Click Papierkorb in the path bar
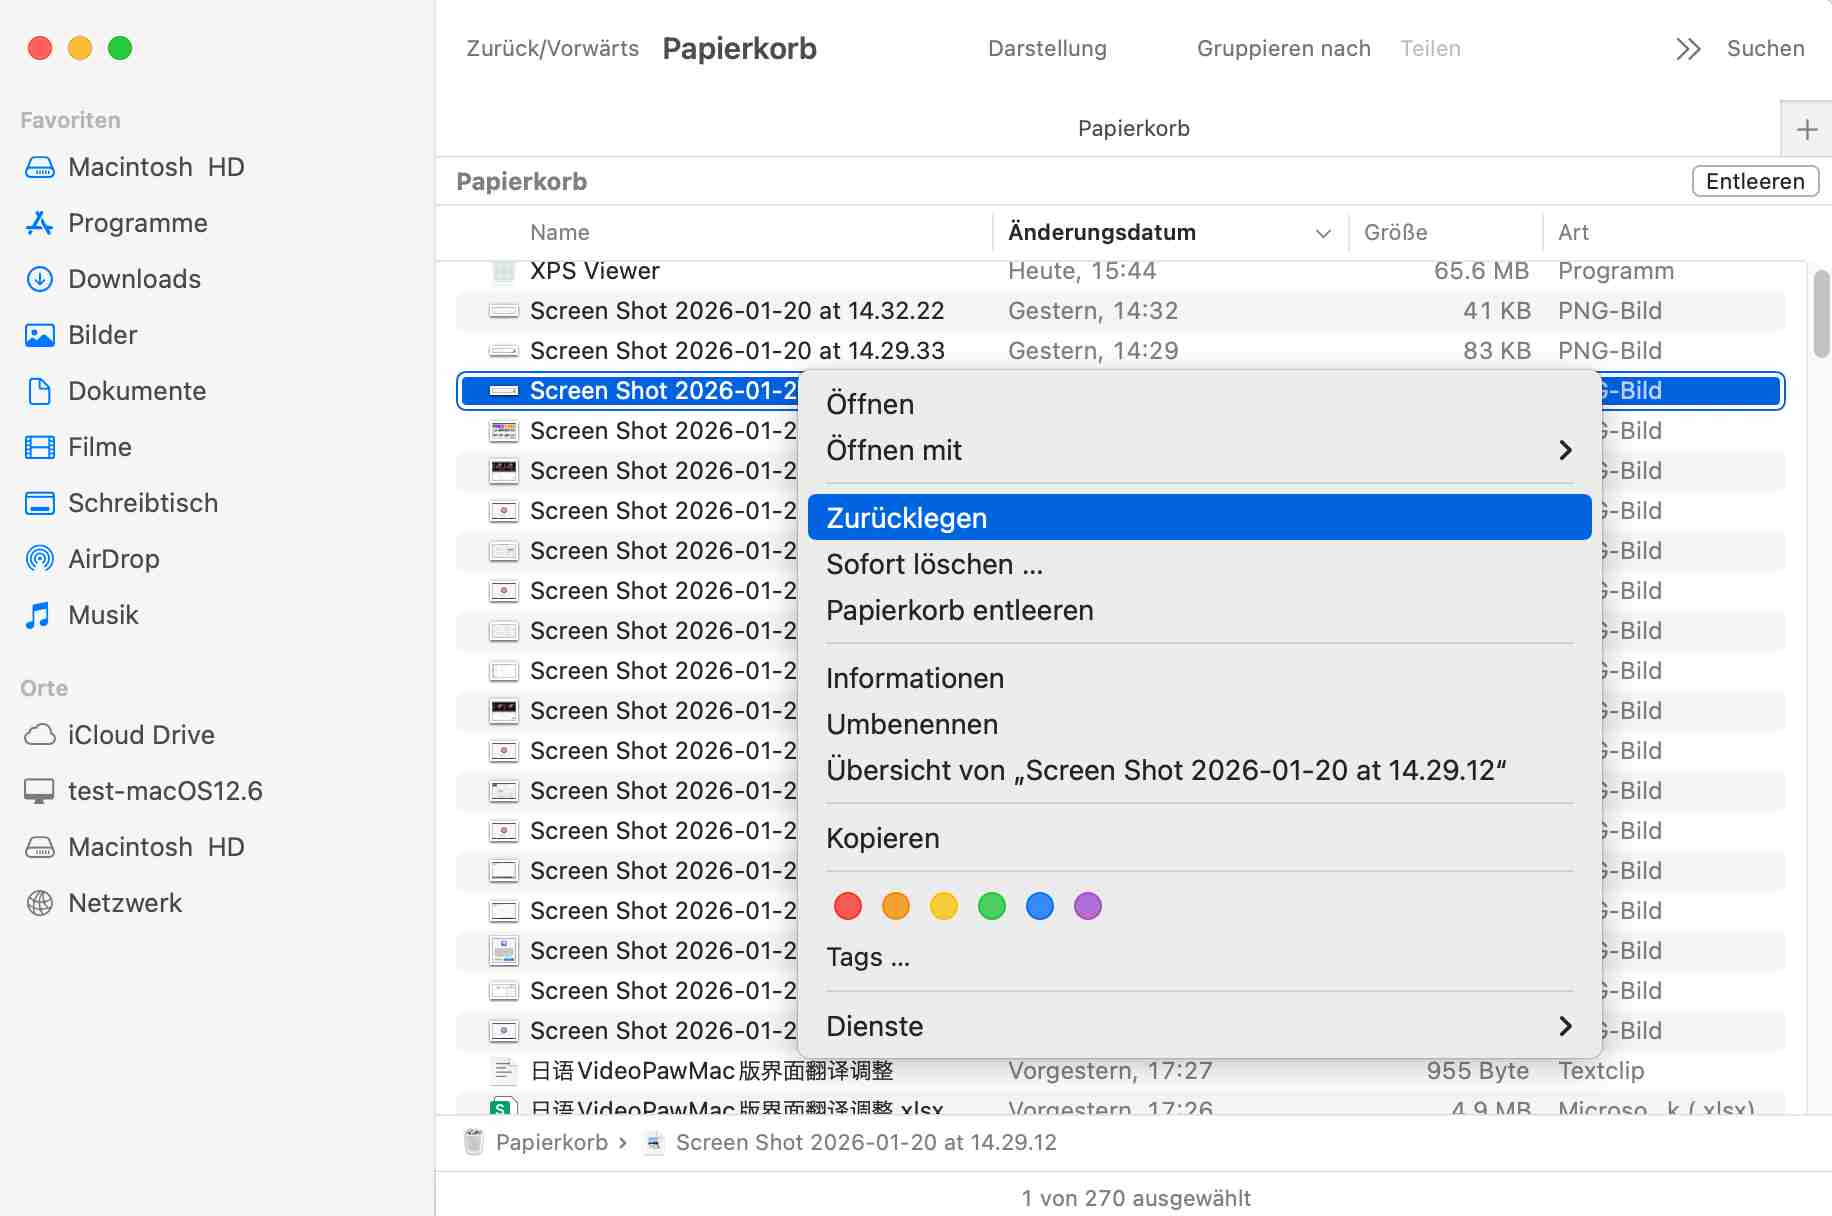This screenshot has width=1832, height=1216. [x=551, y=1142]
